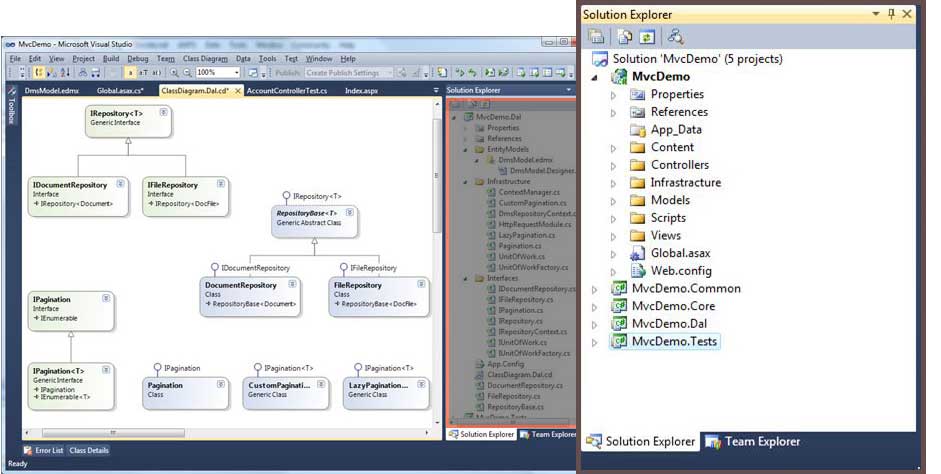Image resolution: width=941 pixels, height=474 pixels.
Task: Open window position dropdown arrow on enlarged Solution Explorer
Action: pyautogui.click(x=876, y=14)
